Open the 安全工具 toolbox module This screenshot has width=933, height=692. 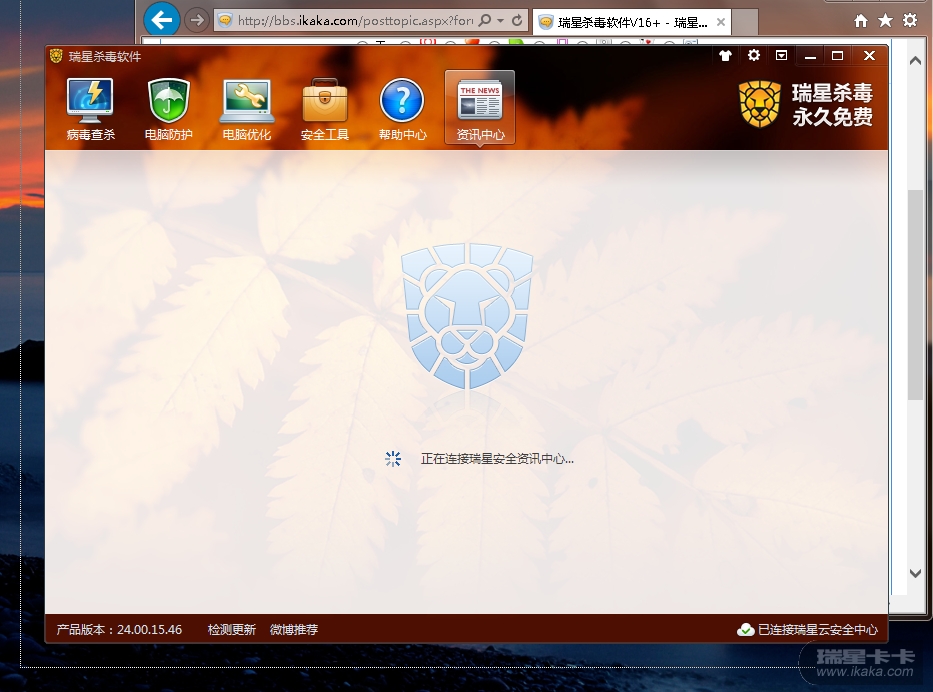click(324, 109)
